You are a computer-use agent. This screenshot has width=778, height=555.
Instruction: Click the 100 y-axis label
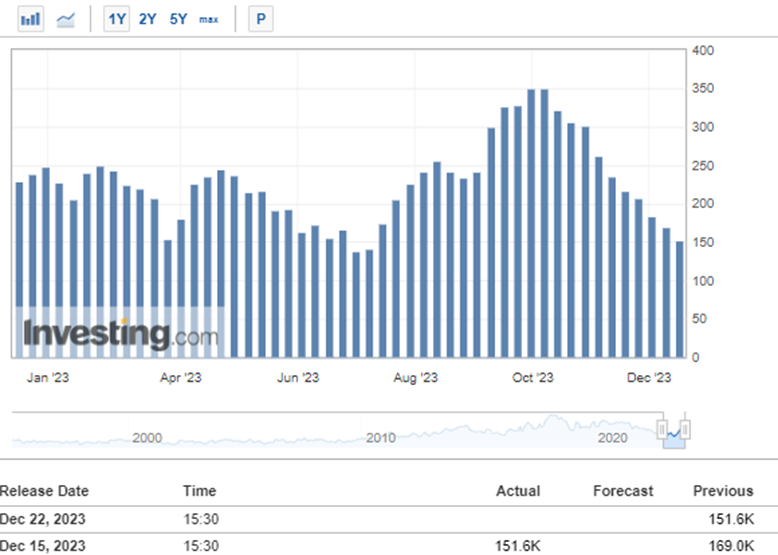click(703, 281)
